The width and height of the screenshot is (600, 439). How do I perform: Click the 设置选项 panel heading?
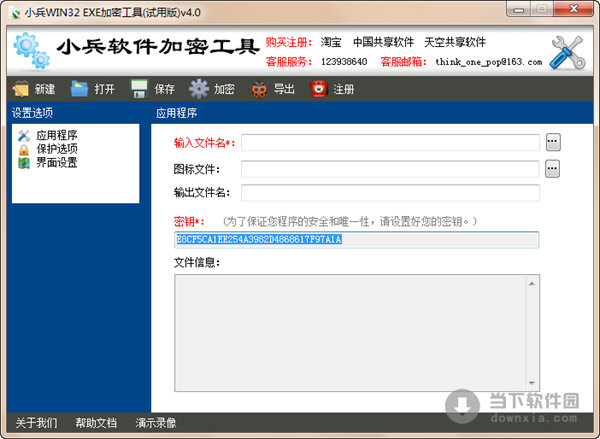point(33,113)
